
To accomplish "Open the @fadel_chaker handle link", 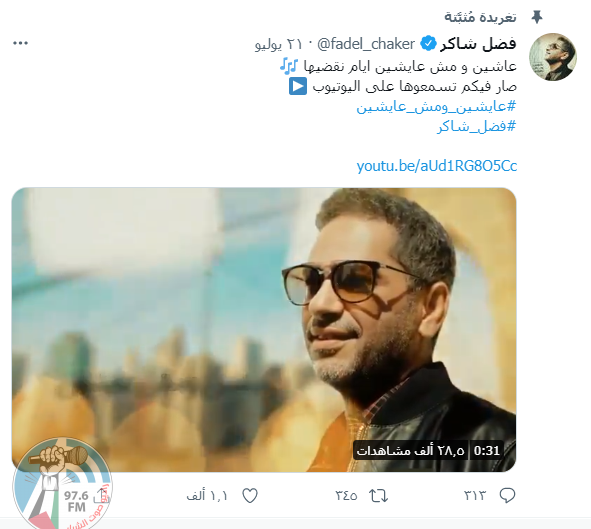I will point(366,44).
